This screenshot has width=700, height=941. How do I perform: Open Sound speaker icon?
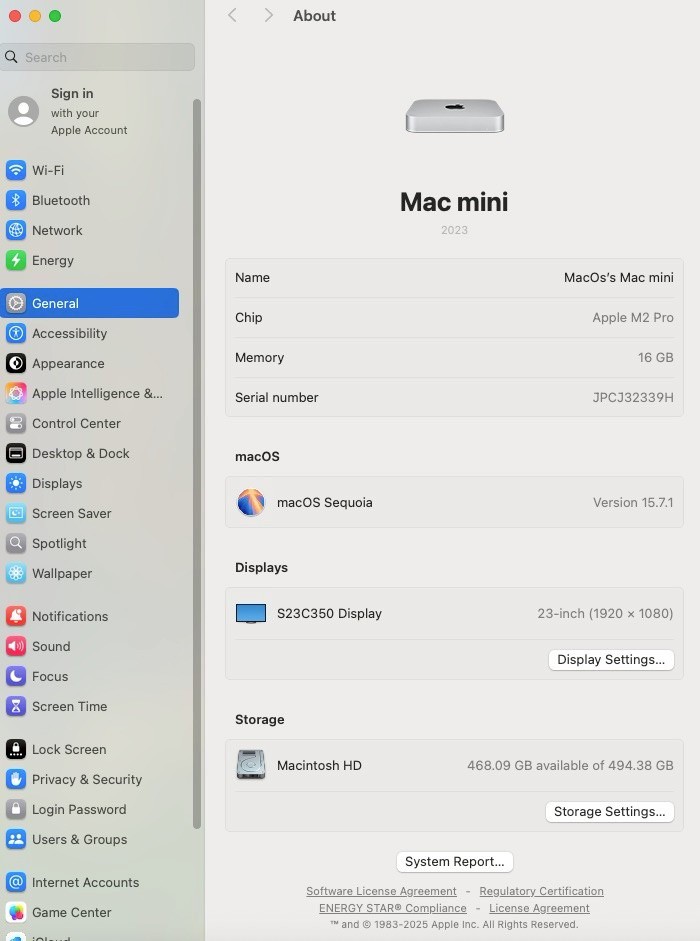click(16, 646)
